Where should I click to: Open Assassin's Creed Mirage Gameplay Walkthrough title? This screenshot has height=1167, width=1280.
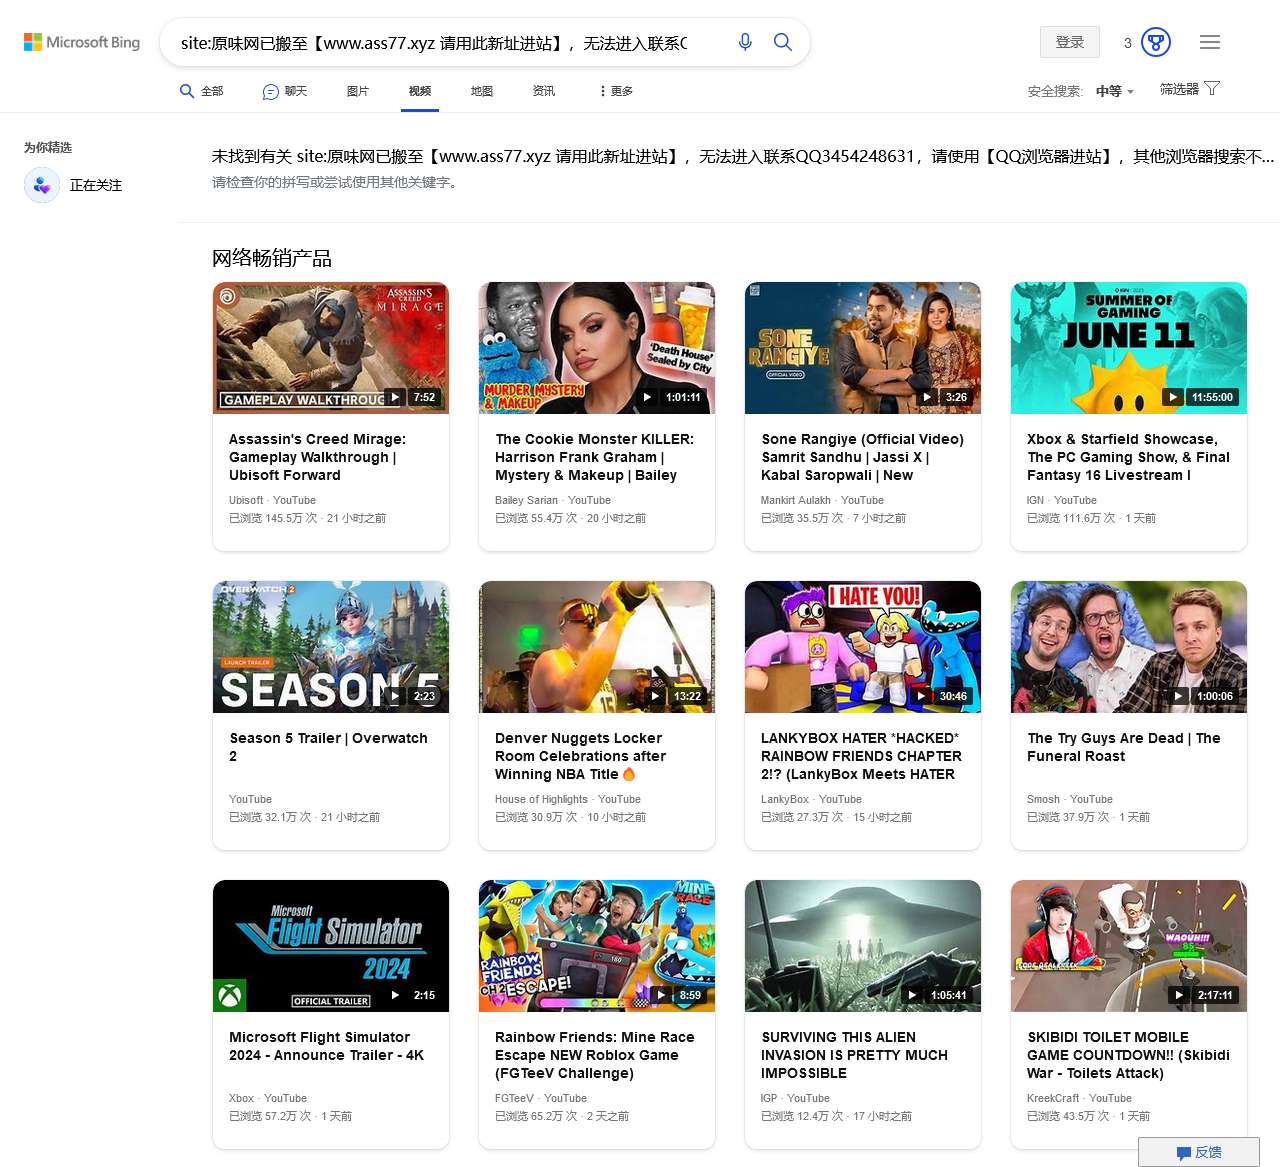(317, 457)
